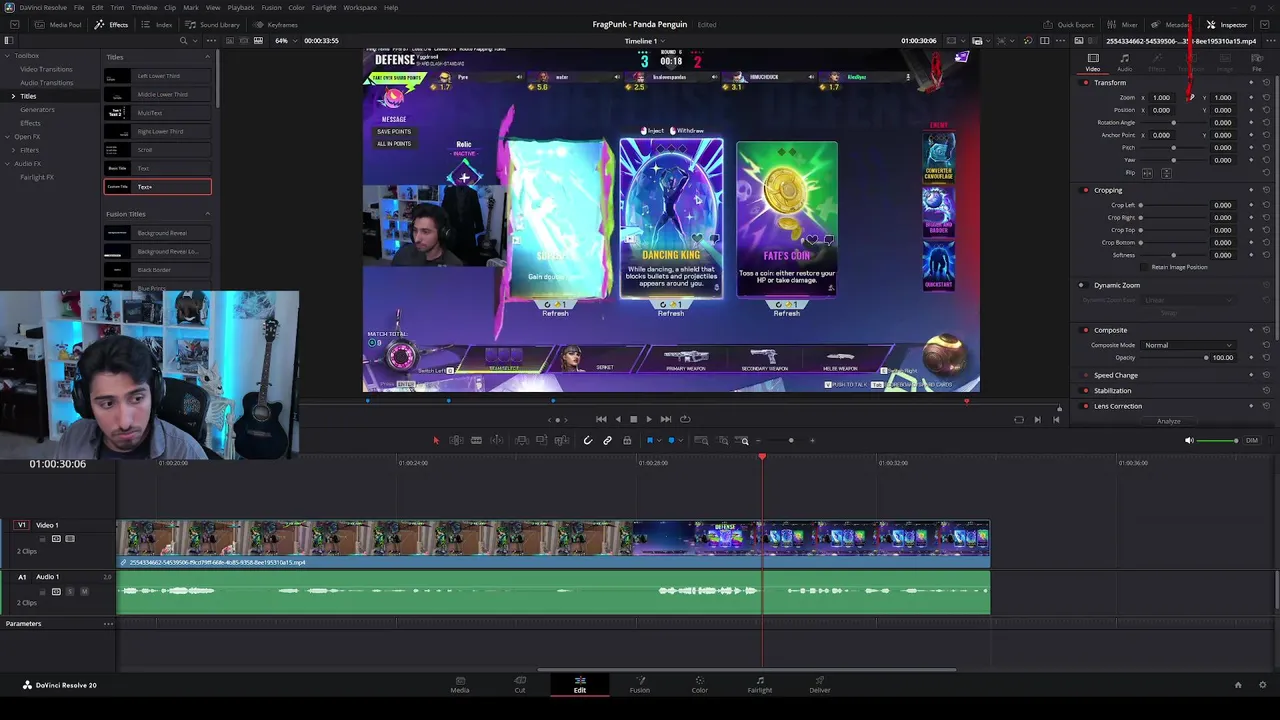Collapse the Audio FX section
Screen dimensions: 1280x720
pos(5,164)
